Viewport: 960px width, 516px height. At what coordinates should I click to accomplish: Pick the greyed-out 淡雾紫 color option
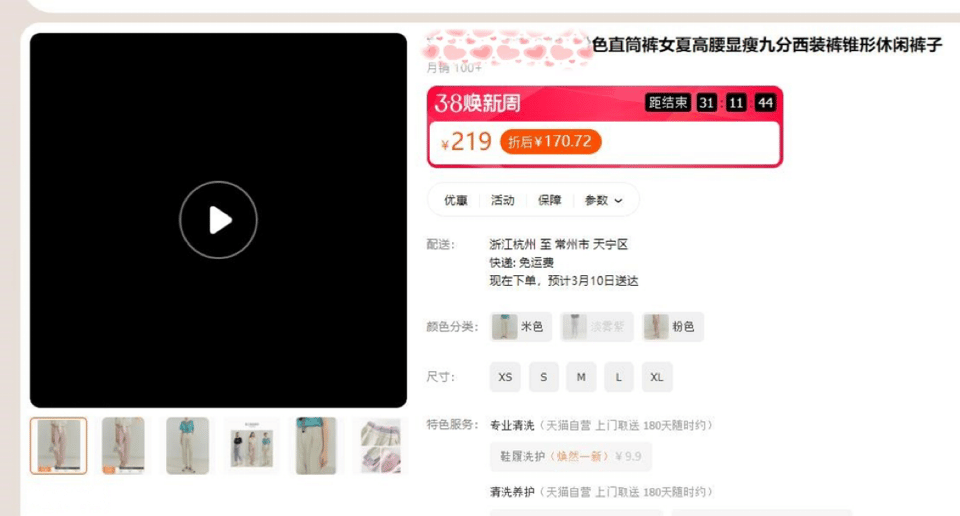tap(597, 326)
